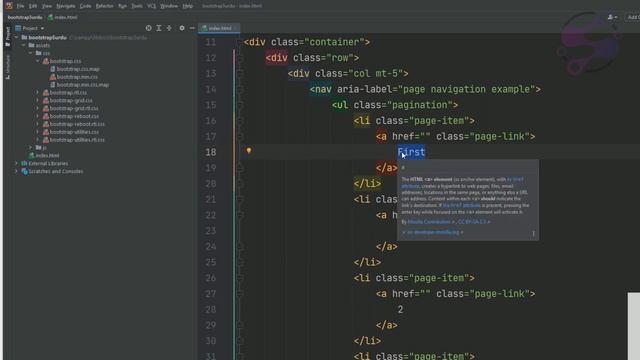Click the selected text First on line 18
The image size is (640, 360).
(411, 152)
